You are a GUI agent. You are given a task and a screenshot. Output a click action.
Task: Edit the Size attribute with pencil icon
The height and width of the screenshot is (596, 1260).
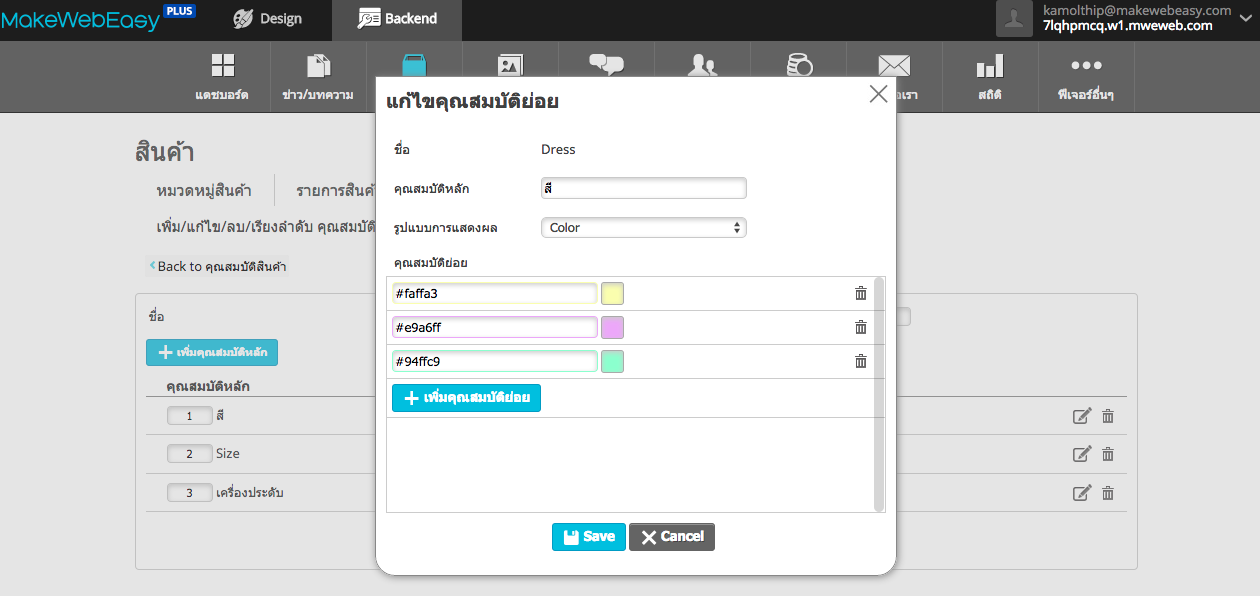(x=1081, y=454)
